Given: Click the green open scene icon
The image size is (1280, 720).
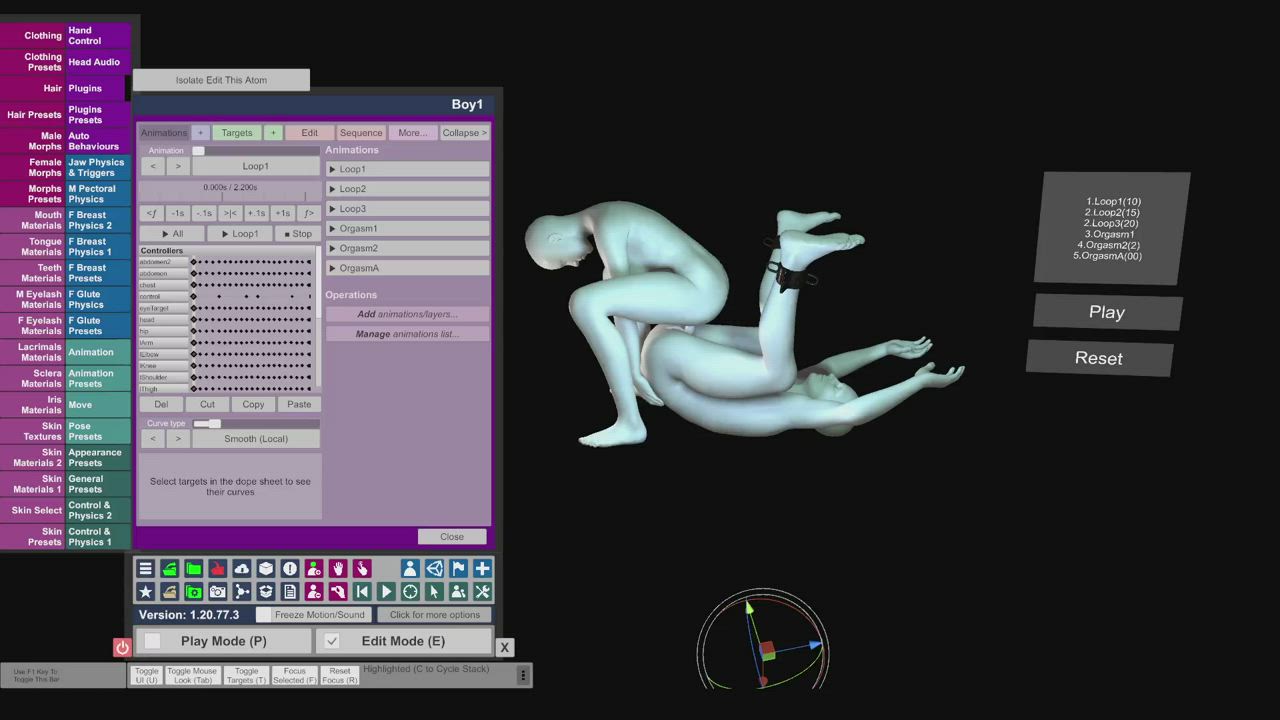Looking at the screenshot, I should (169, 568).
